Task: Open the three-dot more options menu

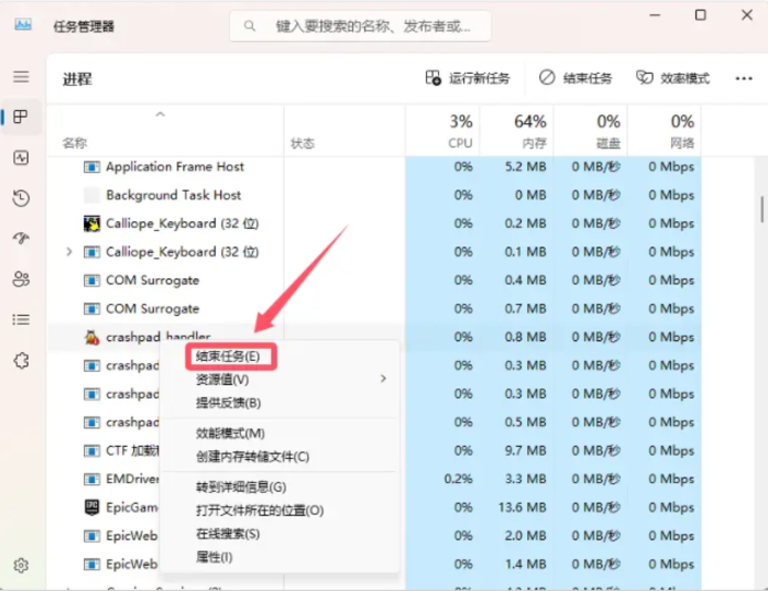Action: coord(744,78)
